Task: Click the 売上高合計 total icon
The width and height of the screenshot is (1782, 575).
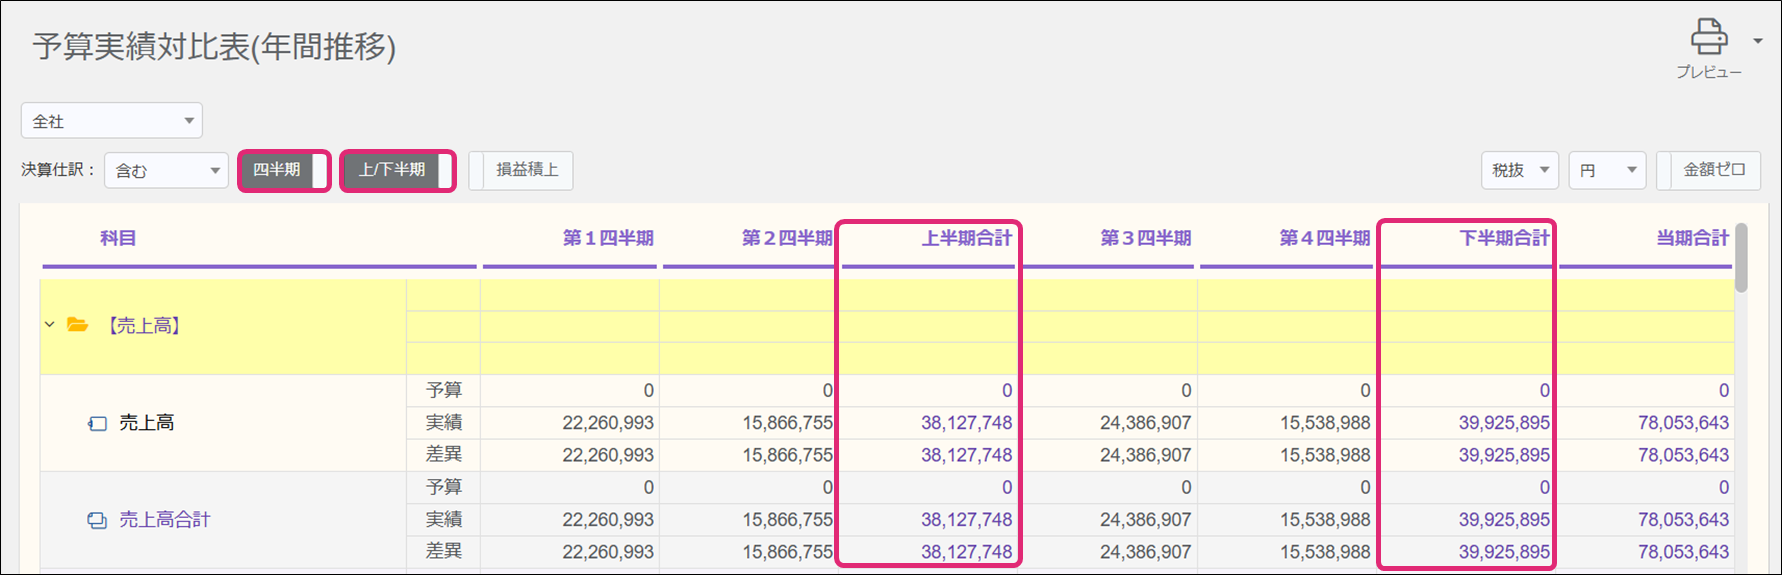Action: (97, 520)
